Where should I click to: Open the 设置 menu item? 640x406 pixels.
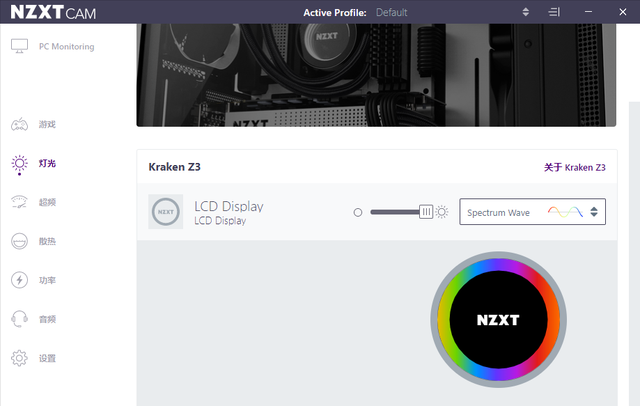click(x=47, y=358)
